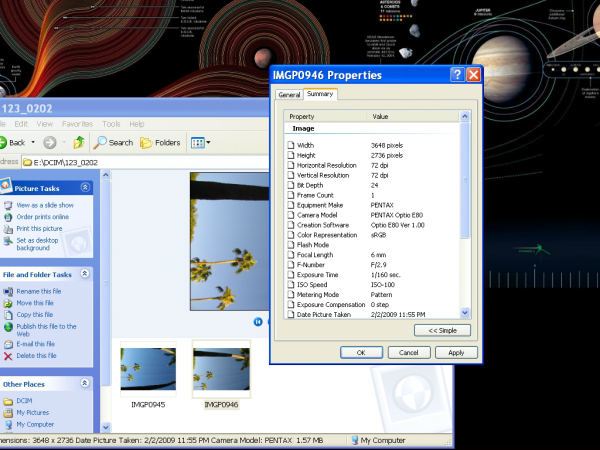
Task: Go up one folder level
Action: [x=78, y=142]
